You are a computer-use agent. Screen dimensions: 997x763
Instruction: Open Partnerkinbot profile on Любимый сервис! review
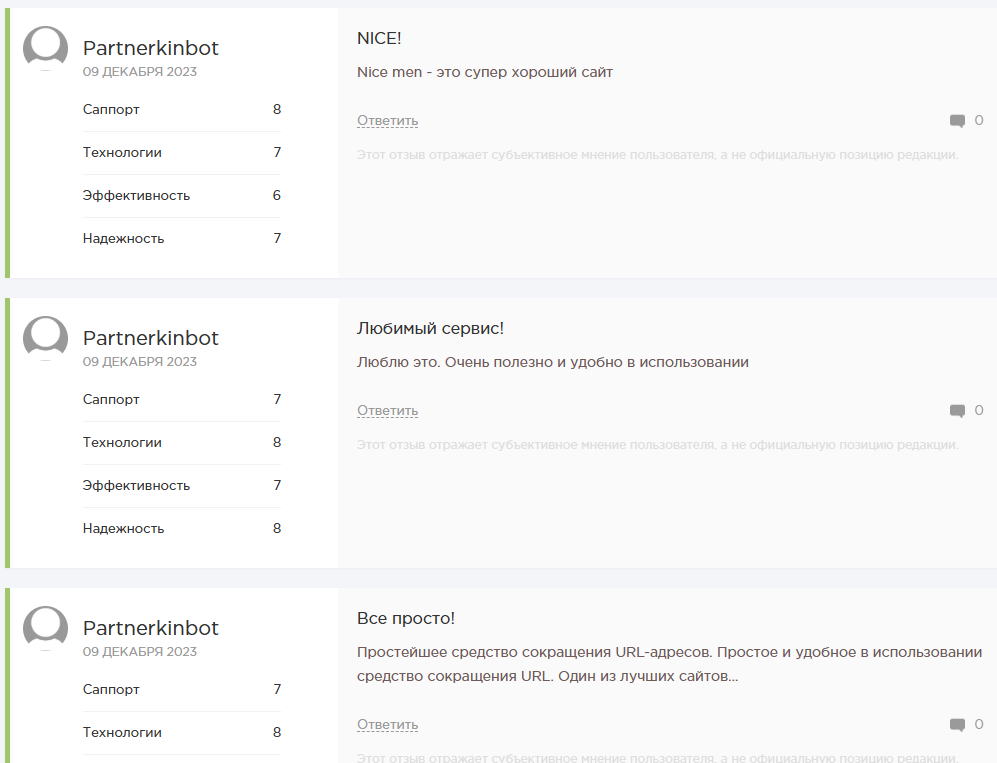point(151,338)
